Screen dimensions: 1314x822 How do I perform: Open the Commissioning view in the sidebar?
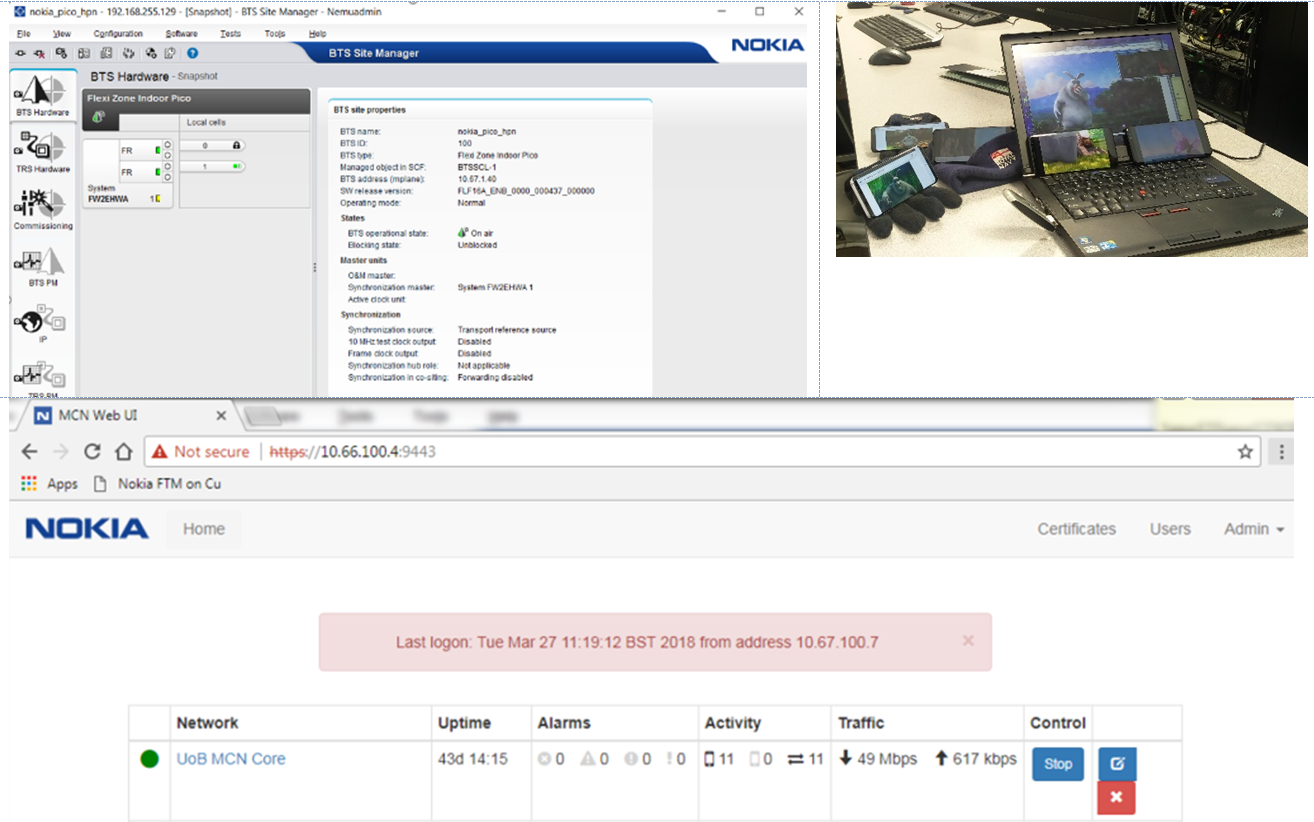tap(42, 209)
